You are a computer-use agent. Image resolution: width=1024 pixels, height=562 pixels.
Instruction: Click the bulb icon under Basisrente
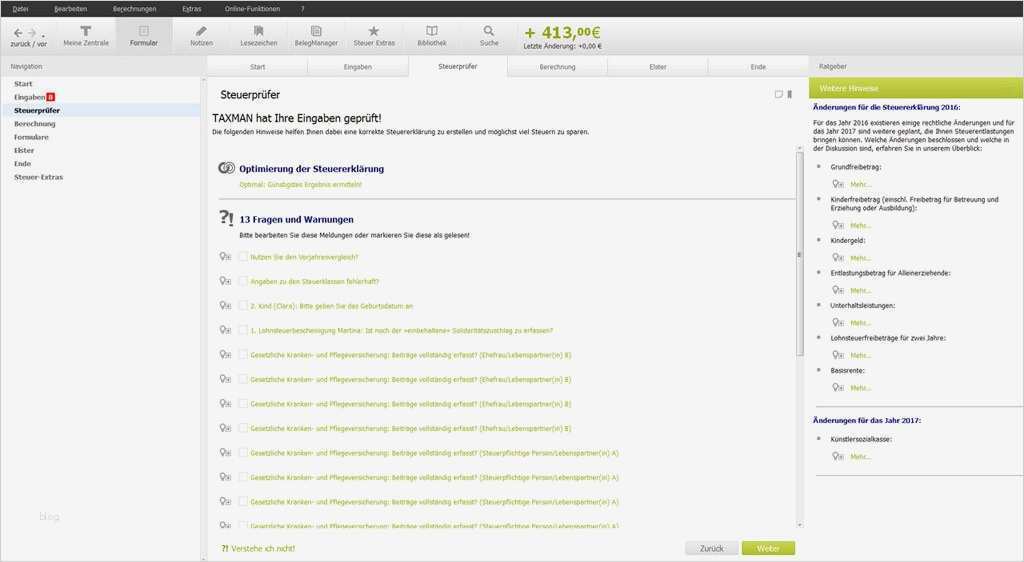tap(838, 388)
